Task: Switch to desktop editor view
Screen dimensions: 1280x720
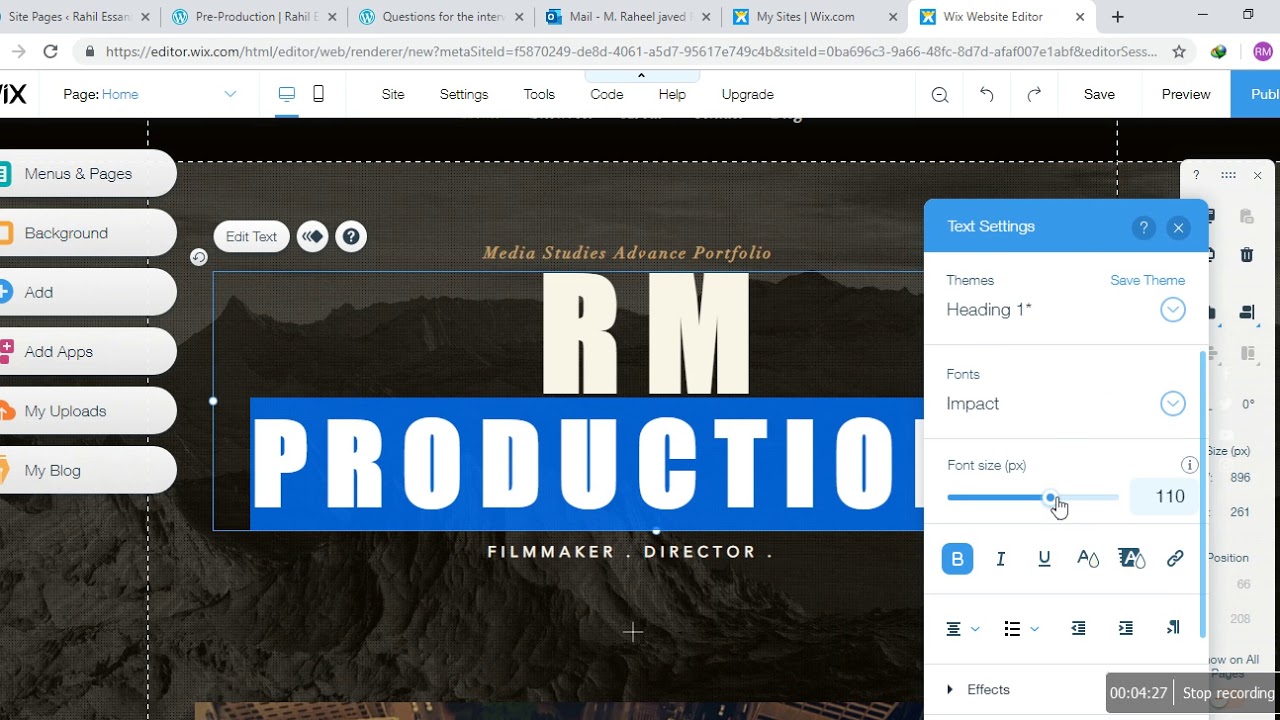Action: point(287,94)
